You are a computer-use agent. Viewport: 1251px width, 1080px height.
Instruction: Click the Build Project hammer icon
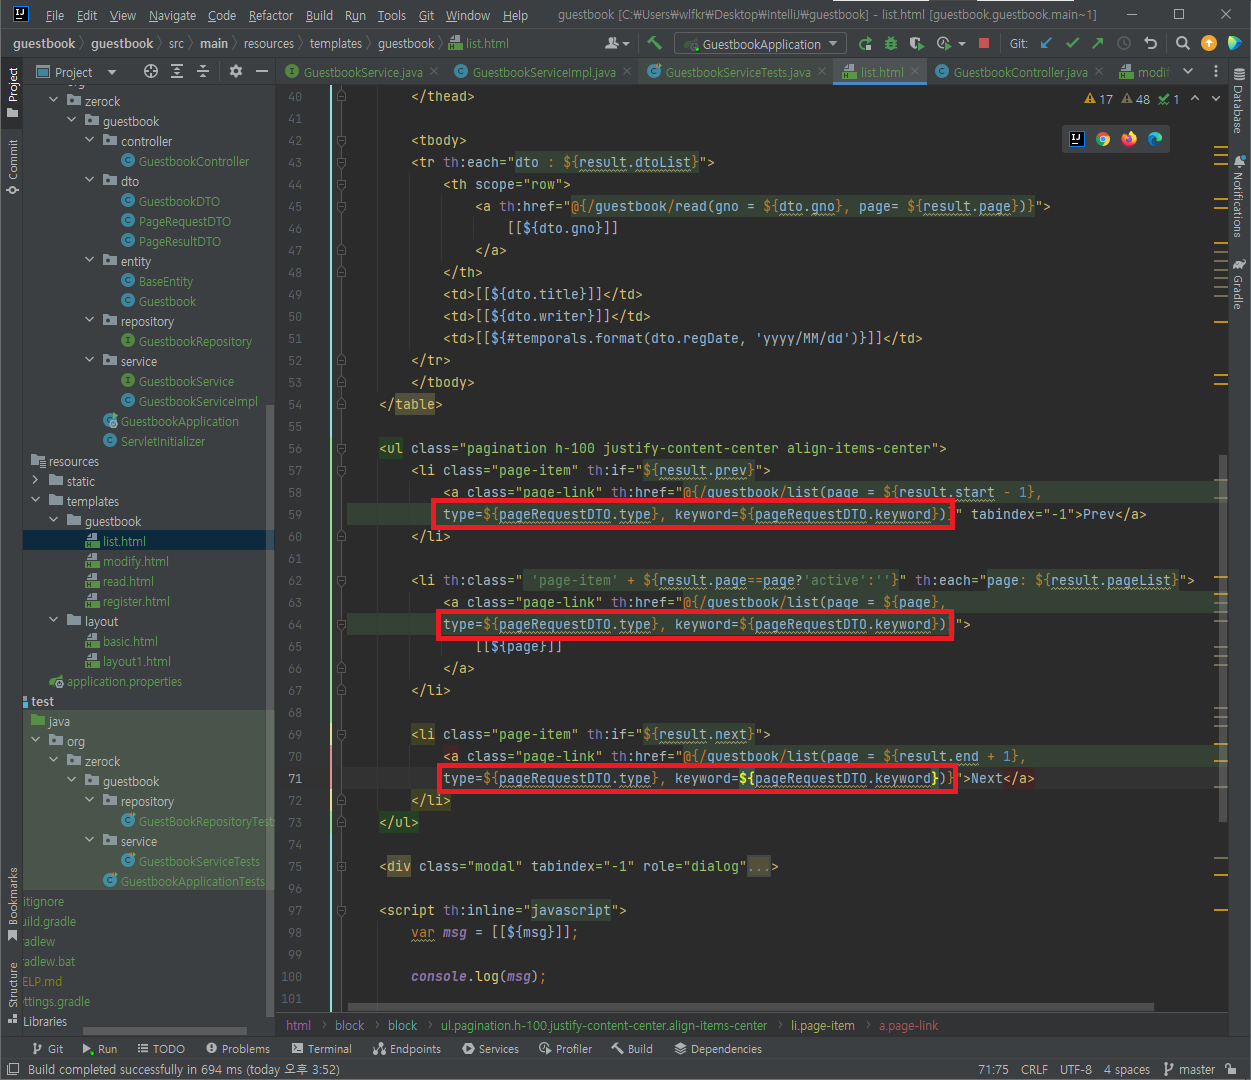(655, 43)
